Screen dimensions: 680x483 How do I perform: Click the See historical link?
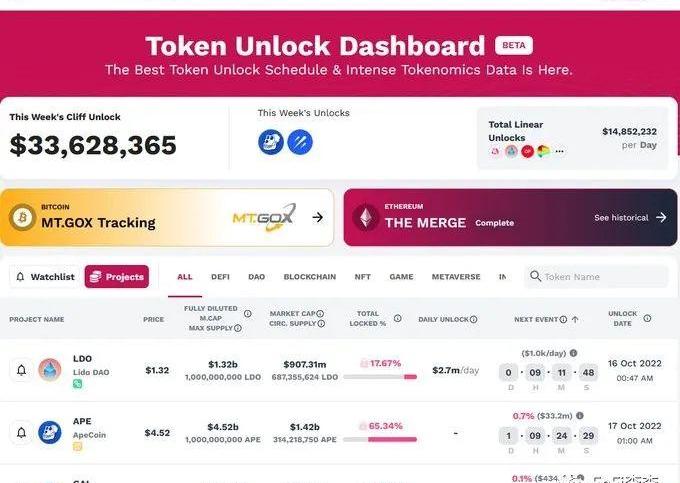629,217
